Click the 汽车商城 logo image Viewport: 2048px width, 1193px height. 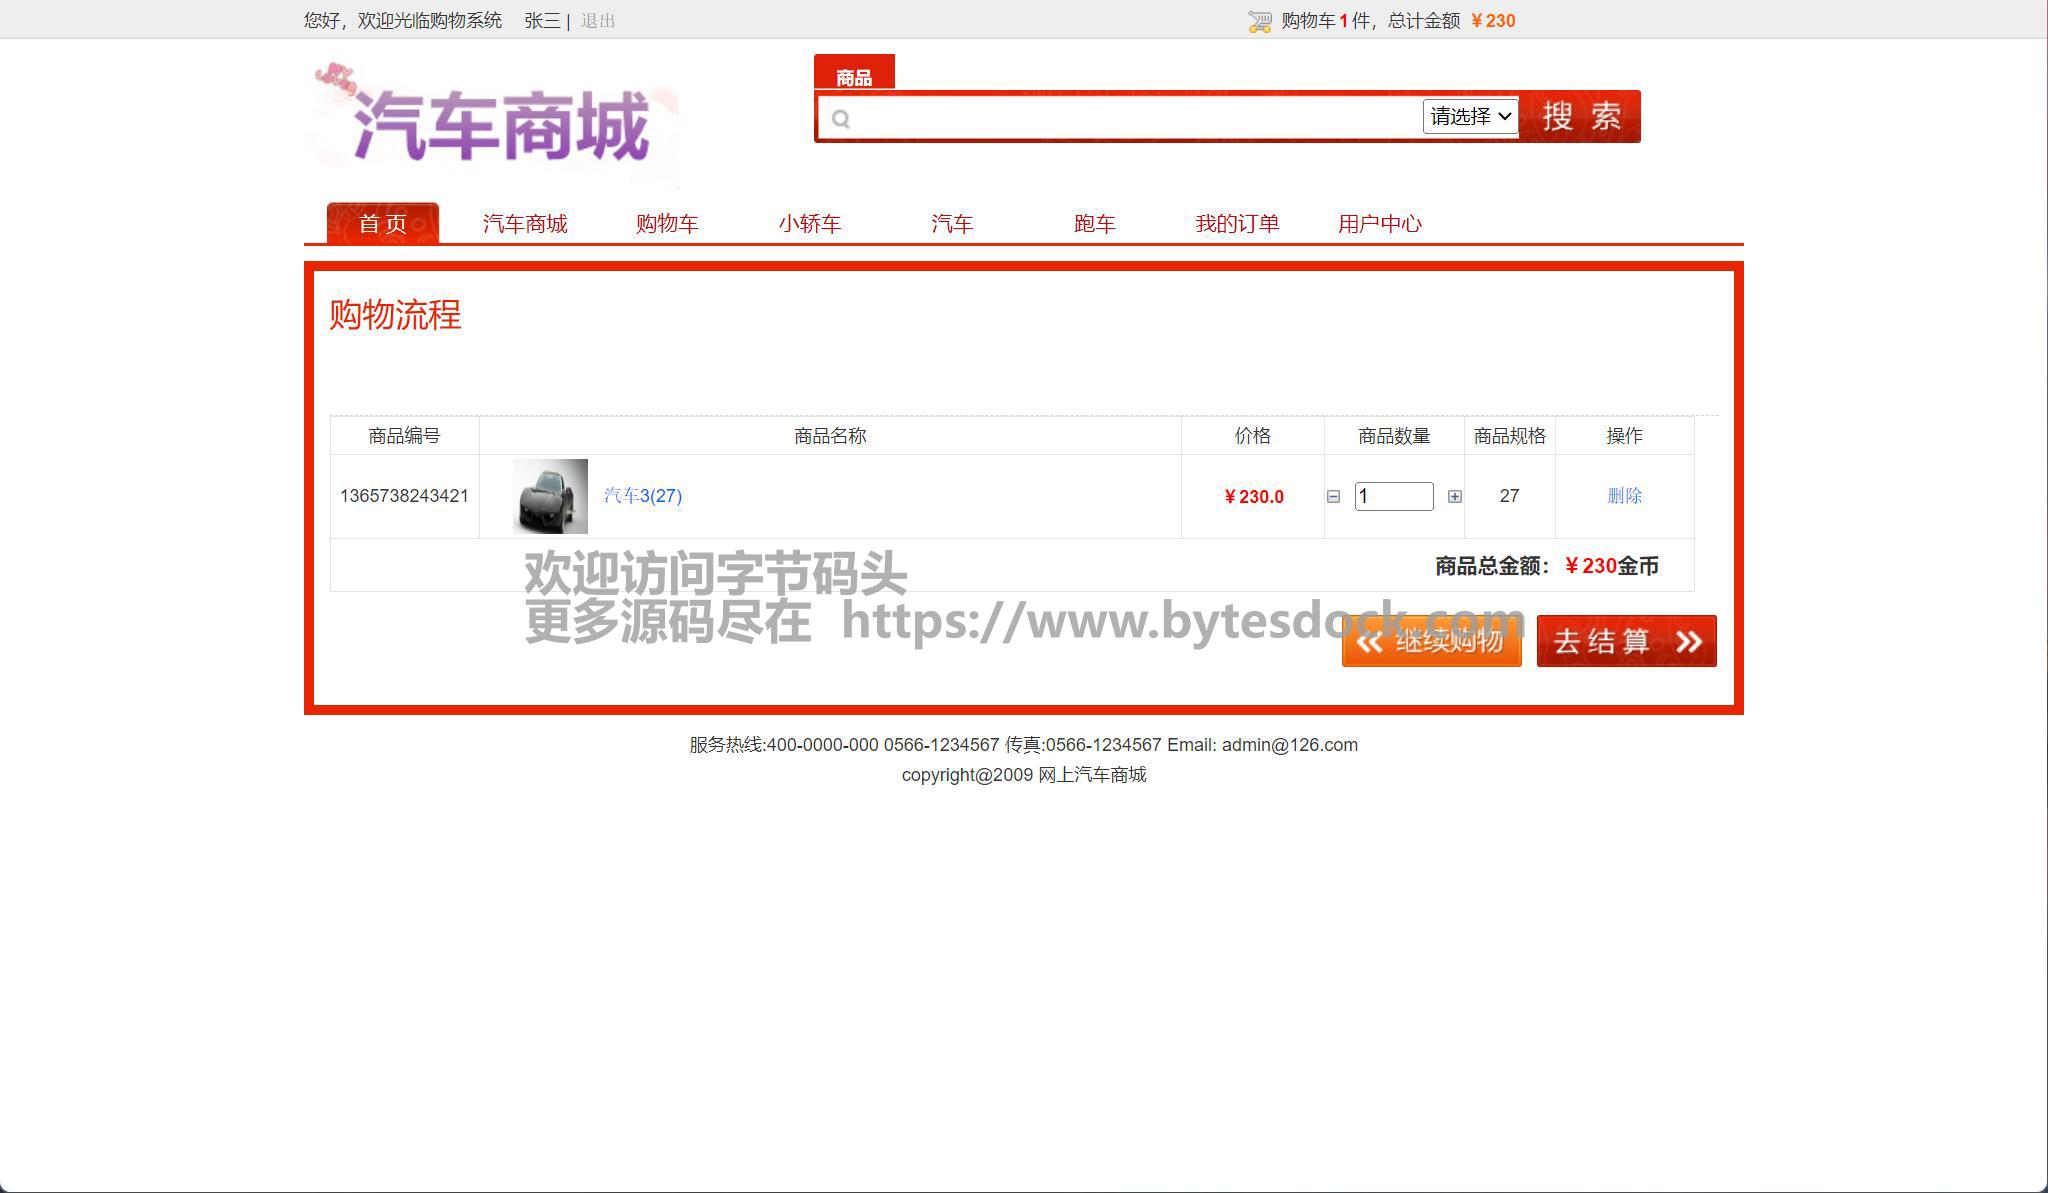tap(491, 123)
